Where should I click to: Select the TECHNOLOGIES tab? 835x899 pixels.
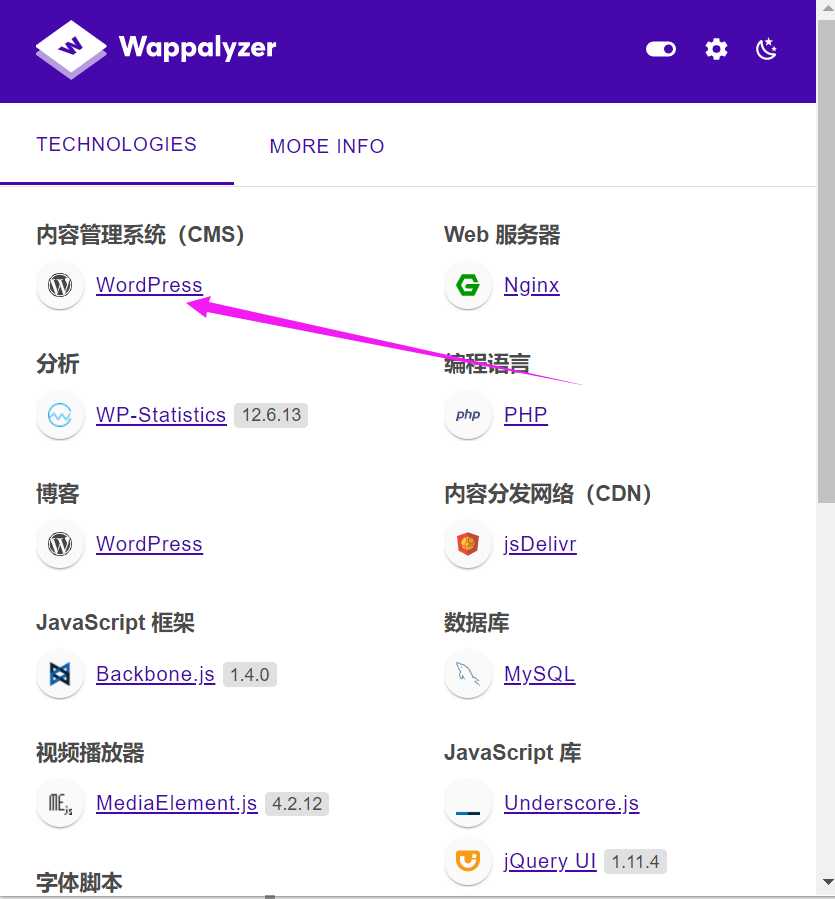point(116,144)
